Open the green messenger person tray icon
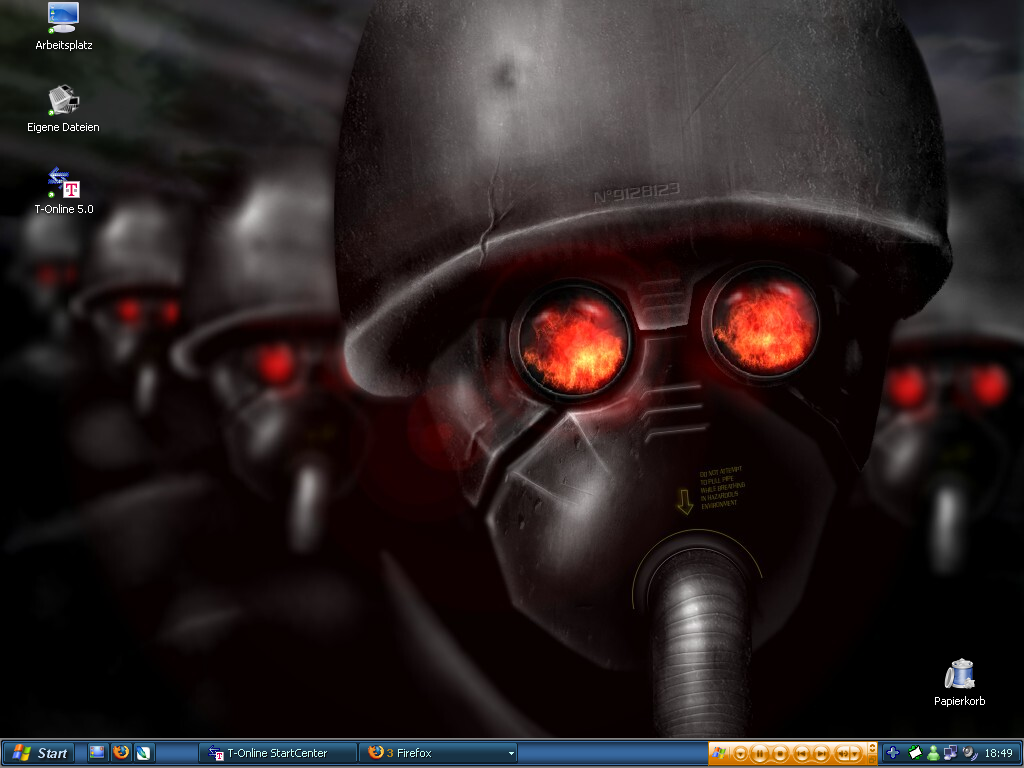Viewport: 1024px width, 768px height. click(x=933, y=753)
